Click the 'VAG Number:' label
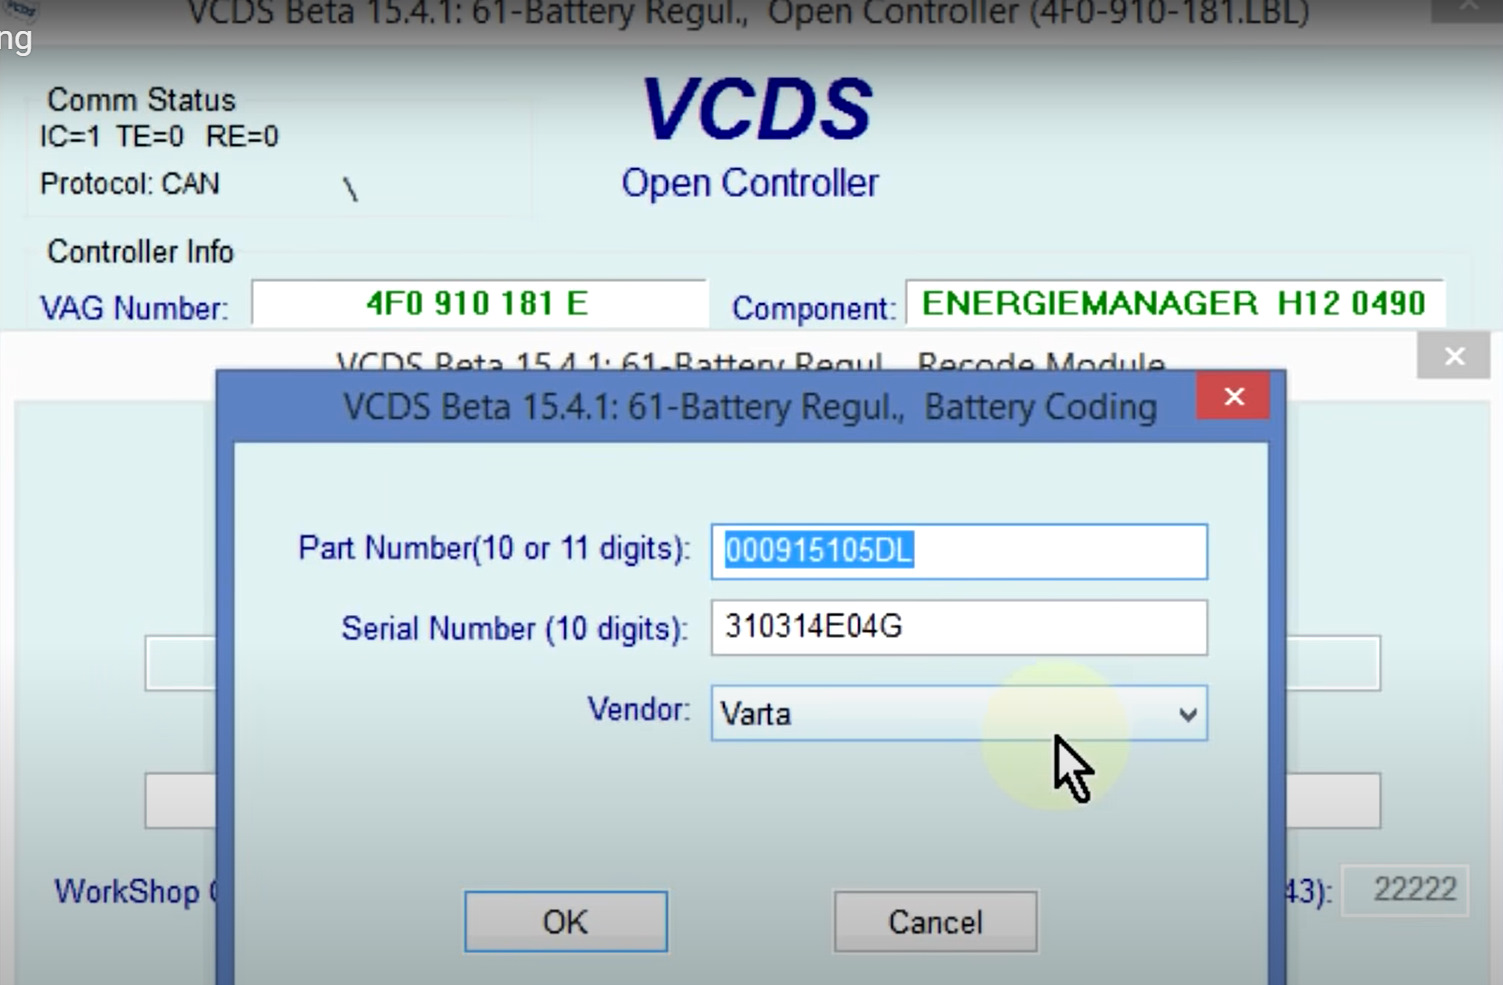The height and width of the screenshot is (985, 1503). coord(134,308)
